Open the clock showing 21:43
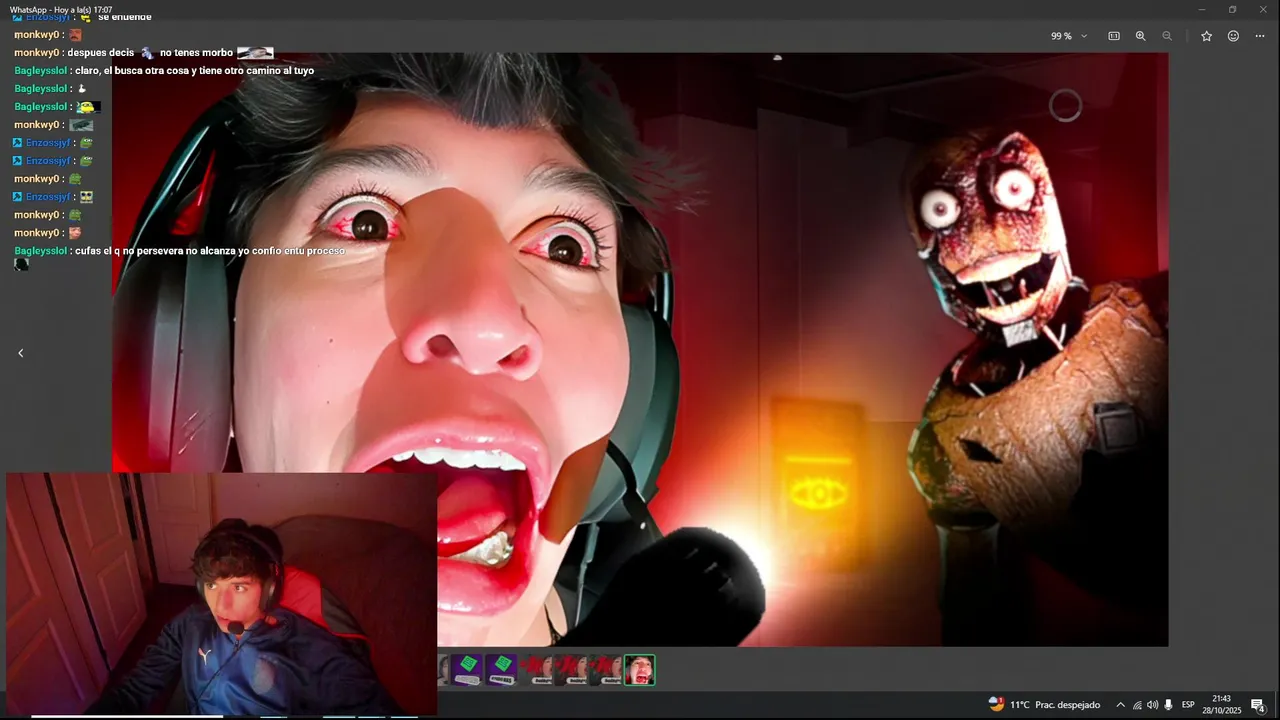This screenshot has height=720, width=1280. pos(1224,705)
